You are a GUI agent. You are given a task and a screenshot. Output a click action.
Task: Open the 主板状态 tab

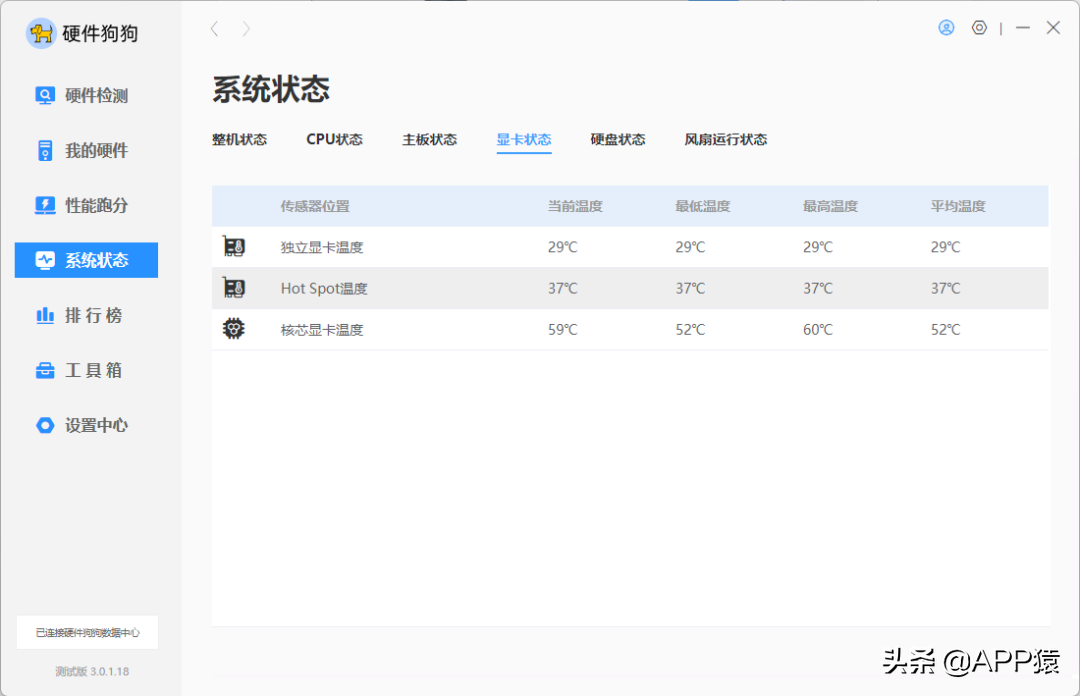[x=429, y=140]
